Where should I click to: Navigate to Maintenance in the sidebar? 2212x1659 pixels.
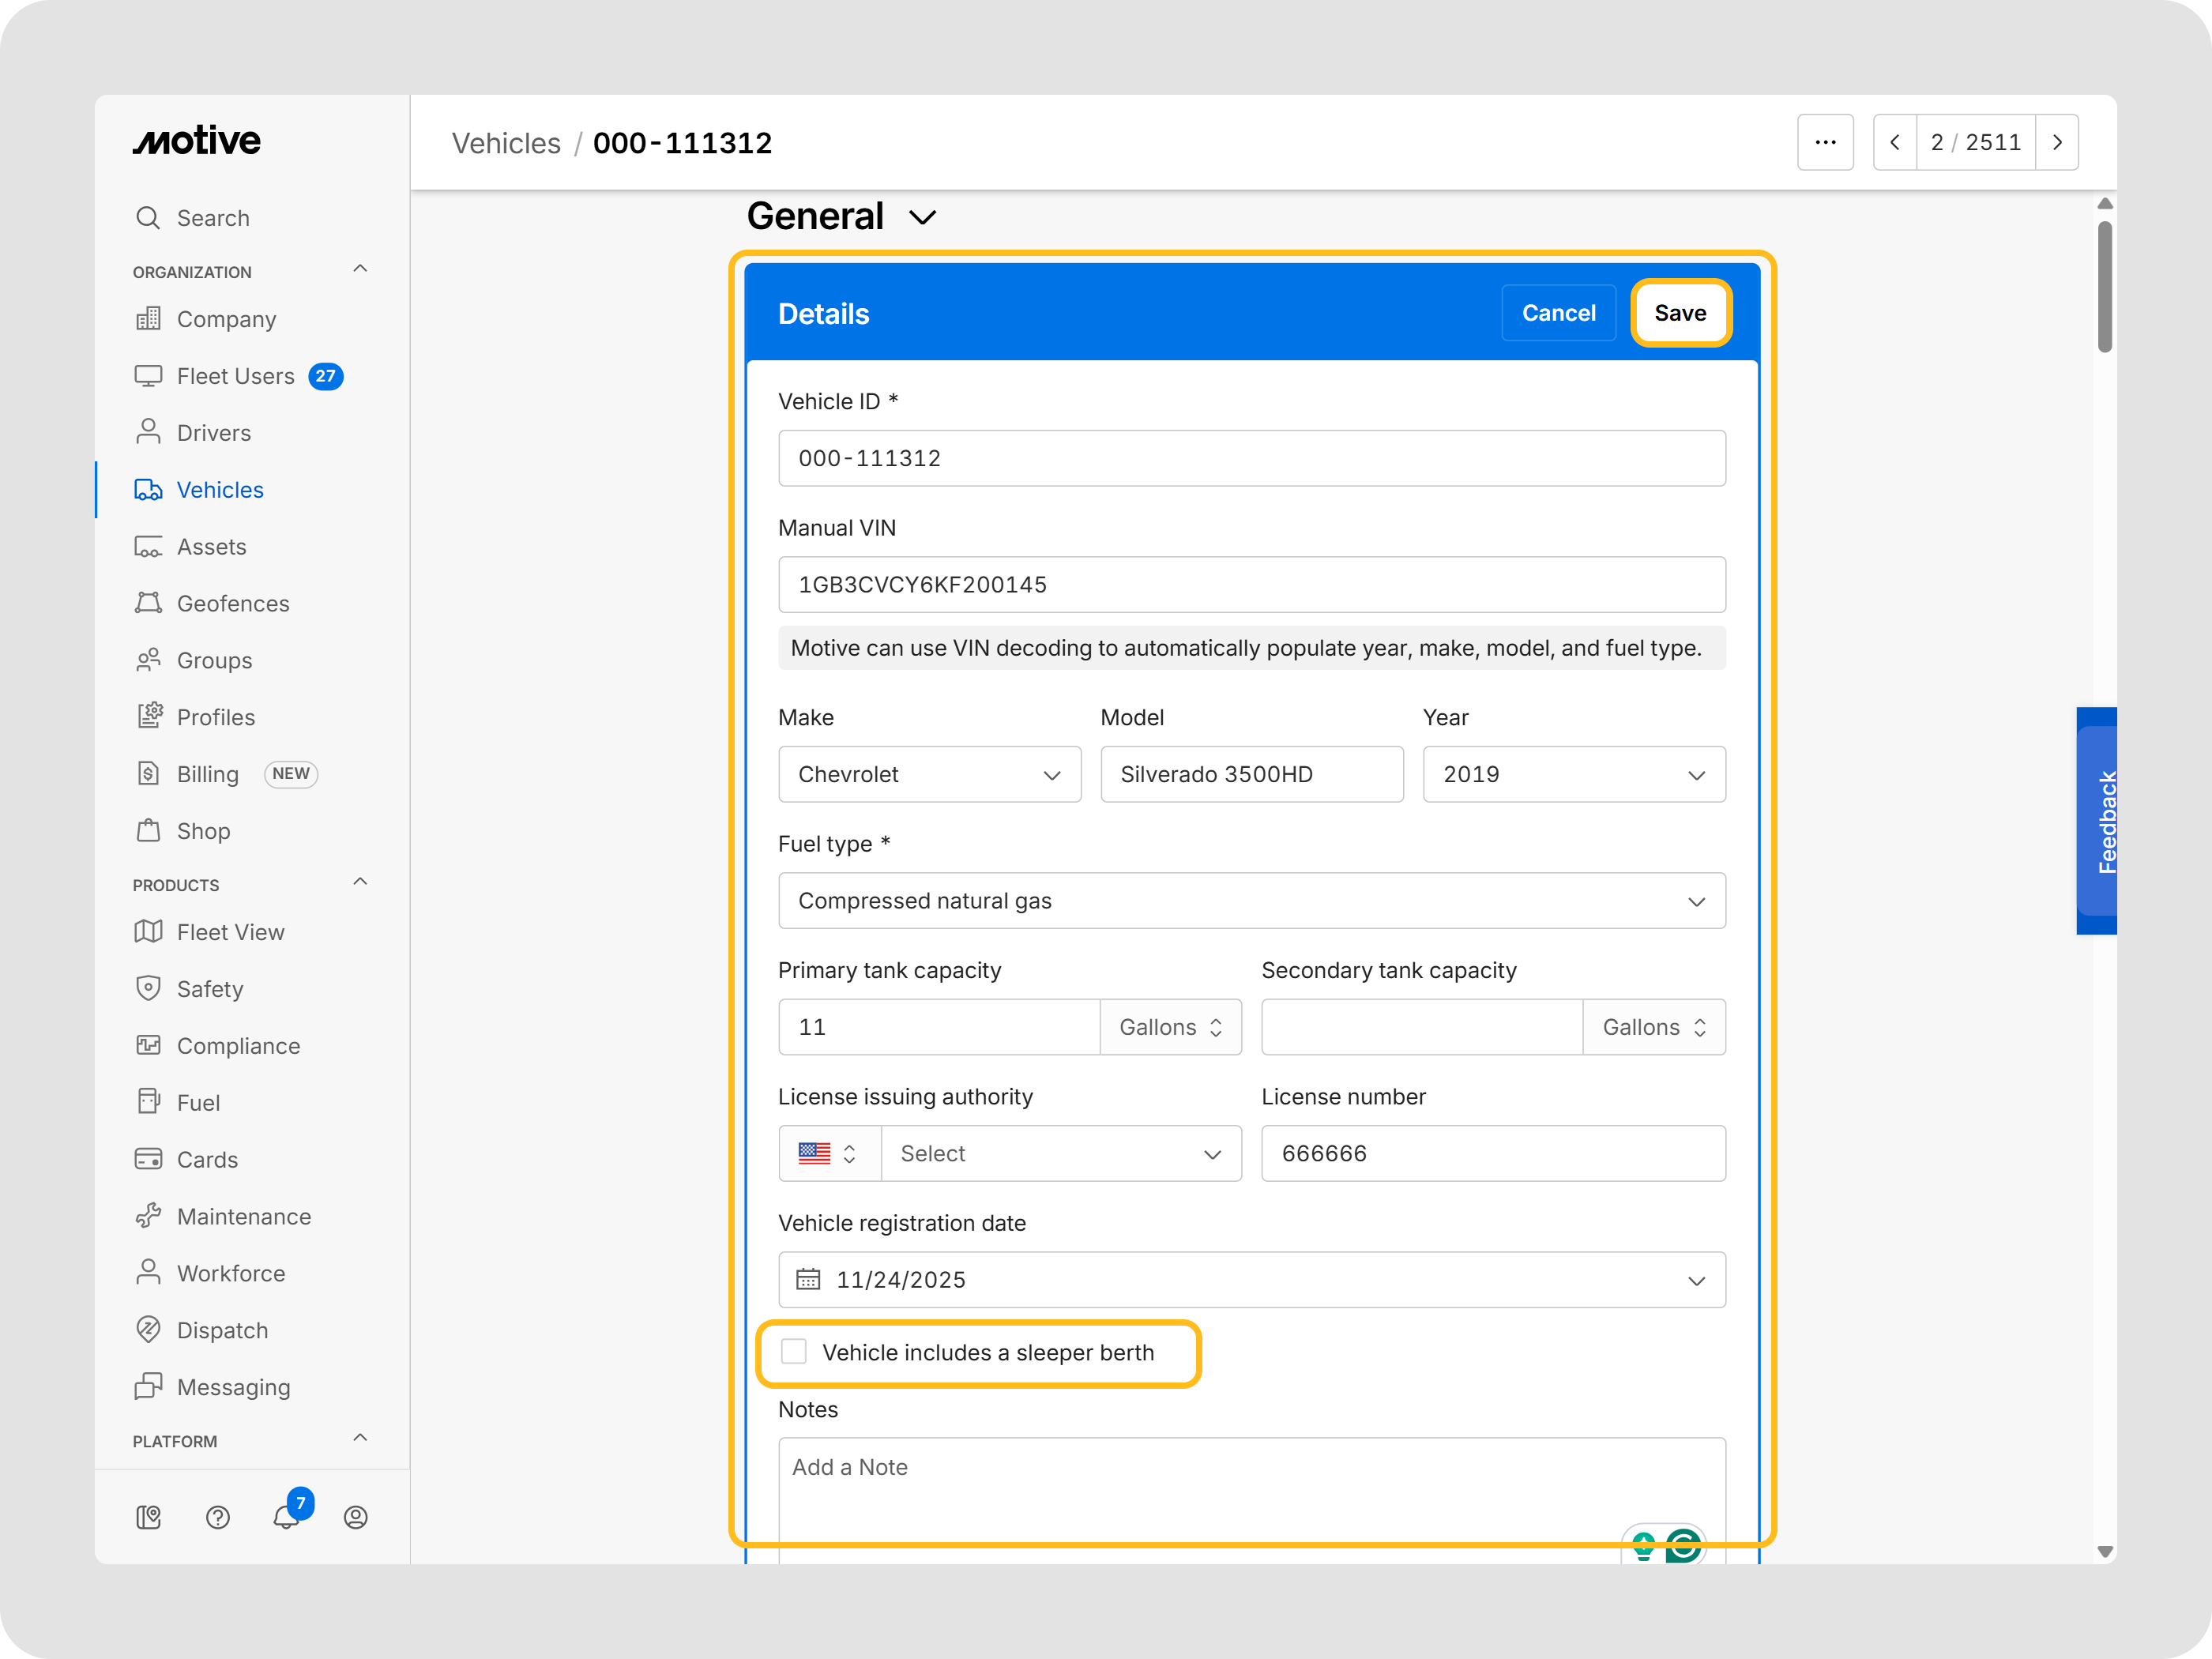pyautogui.click(x=244, y=1217)
